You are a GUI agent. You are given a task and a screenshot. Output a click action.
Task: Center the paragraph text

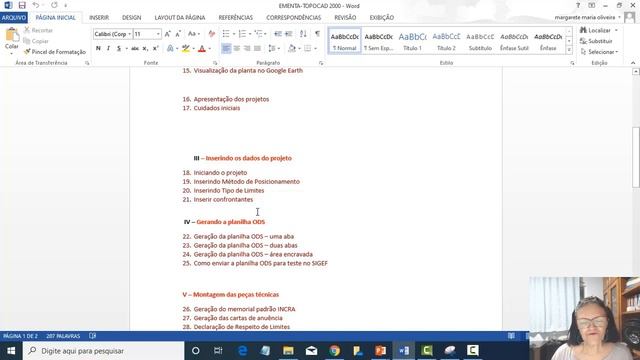point(237,49)
